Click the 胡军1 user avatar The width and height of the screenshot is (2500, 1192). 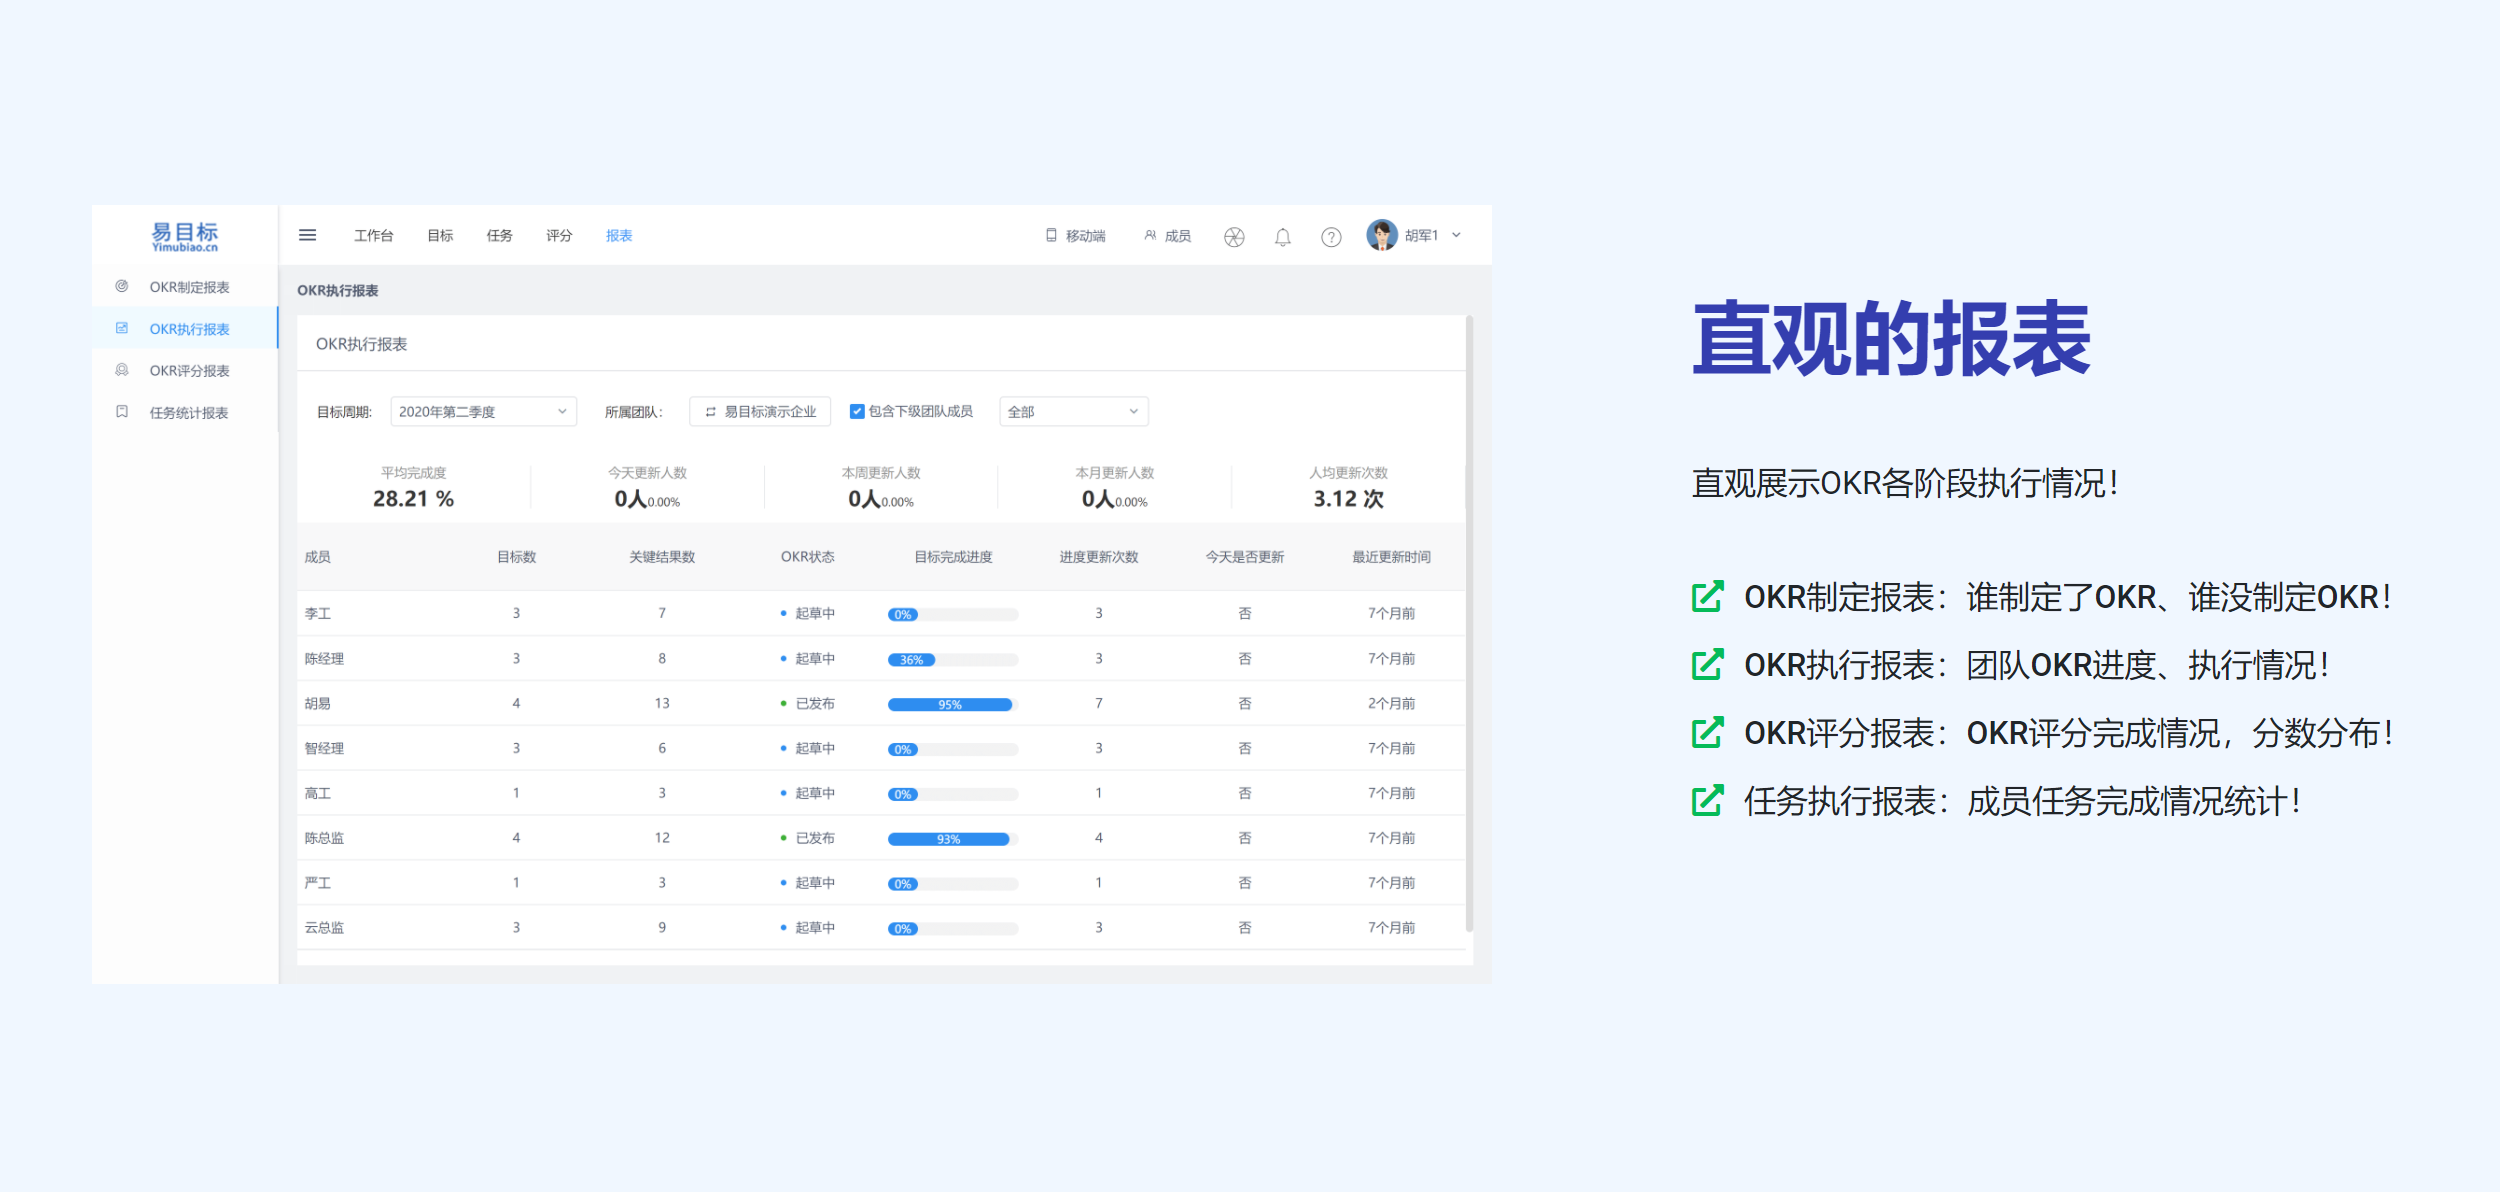[1382, 235]
